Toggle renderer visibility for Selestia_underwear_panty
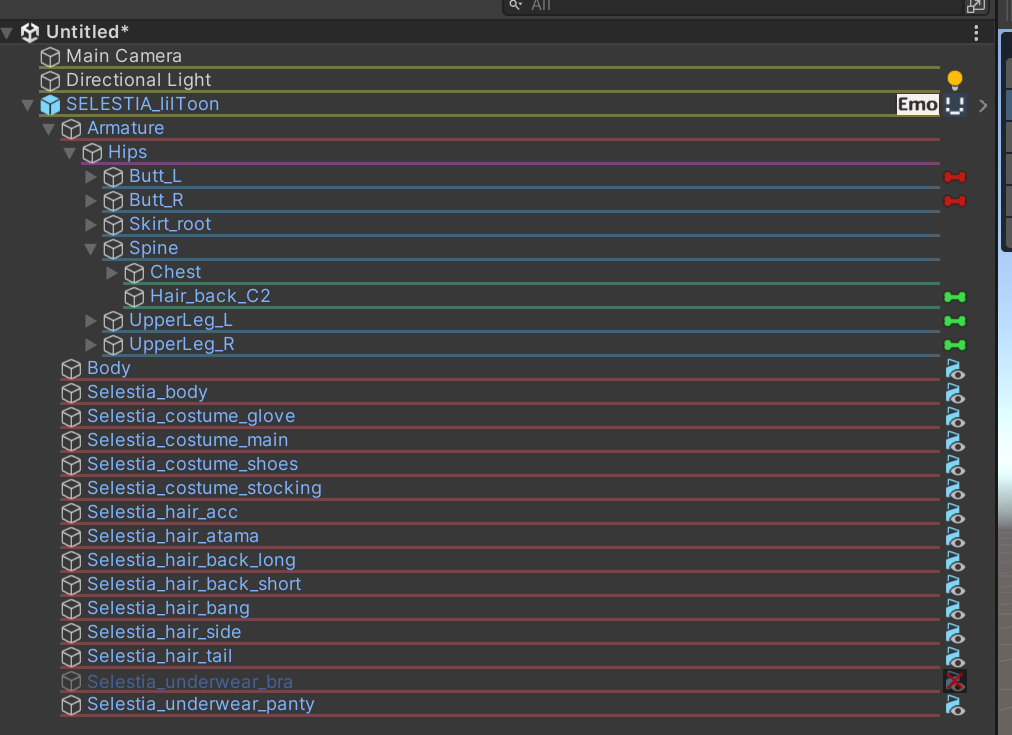The image size is (1012, 735). tap(955, 705)
